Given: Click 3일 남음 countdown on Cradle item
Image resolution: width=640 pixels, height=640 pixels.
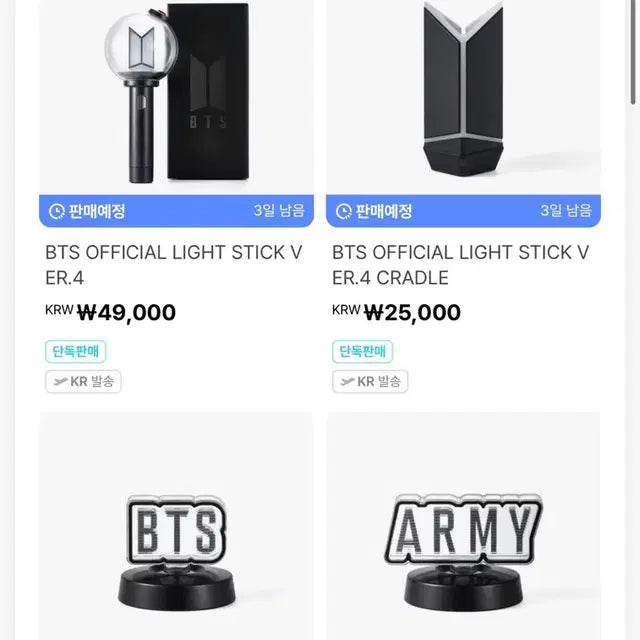Looking at the screenshot, I should pos(565,211).
